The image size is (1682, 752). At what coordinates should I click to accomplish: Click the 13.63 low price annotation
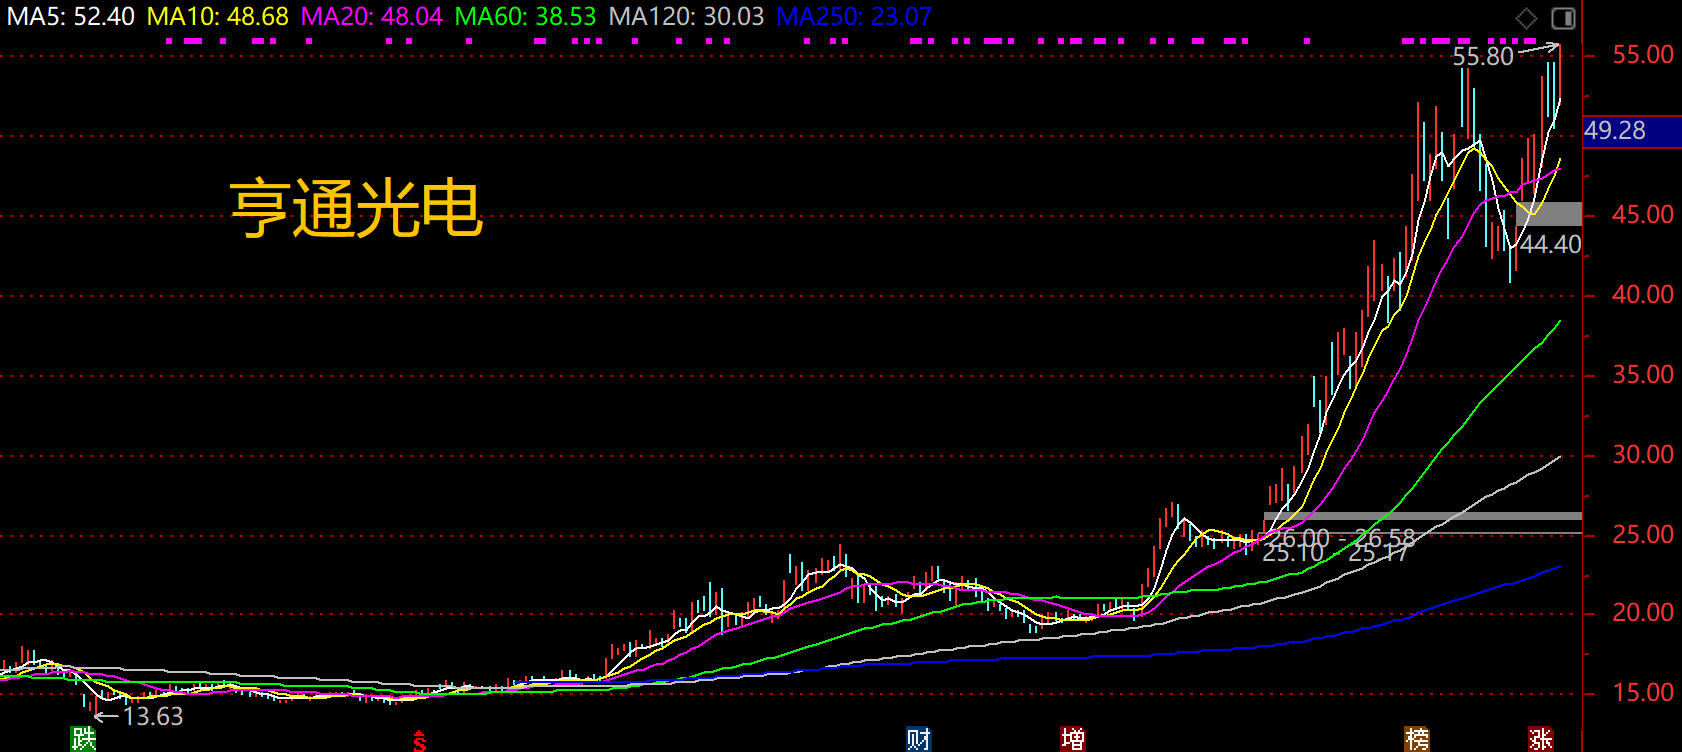152,716
